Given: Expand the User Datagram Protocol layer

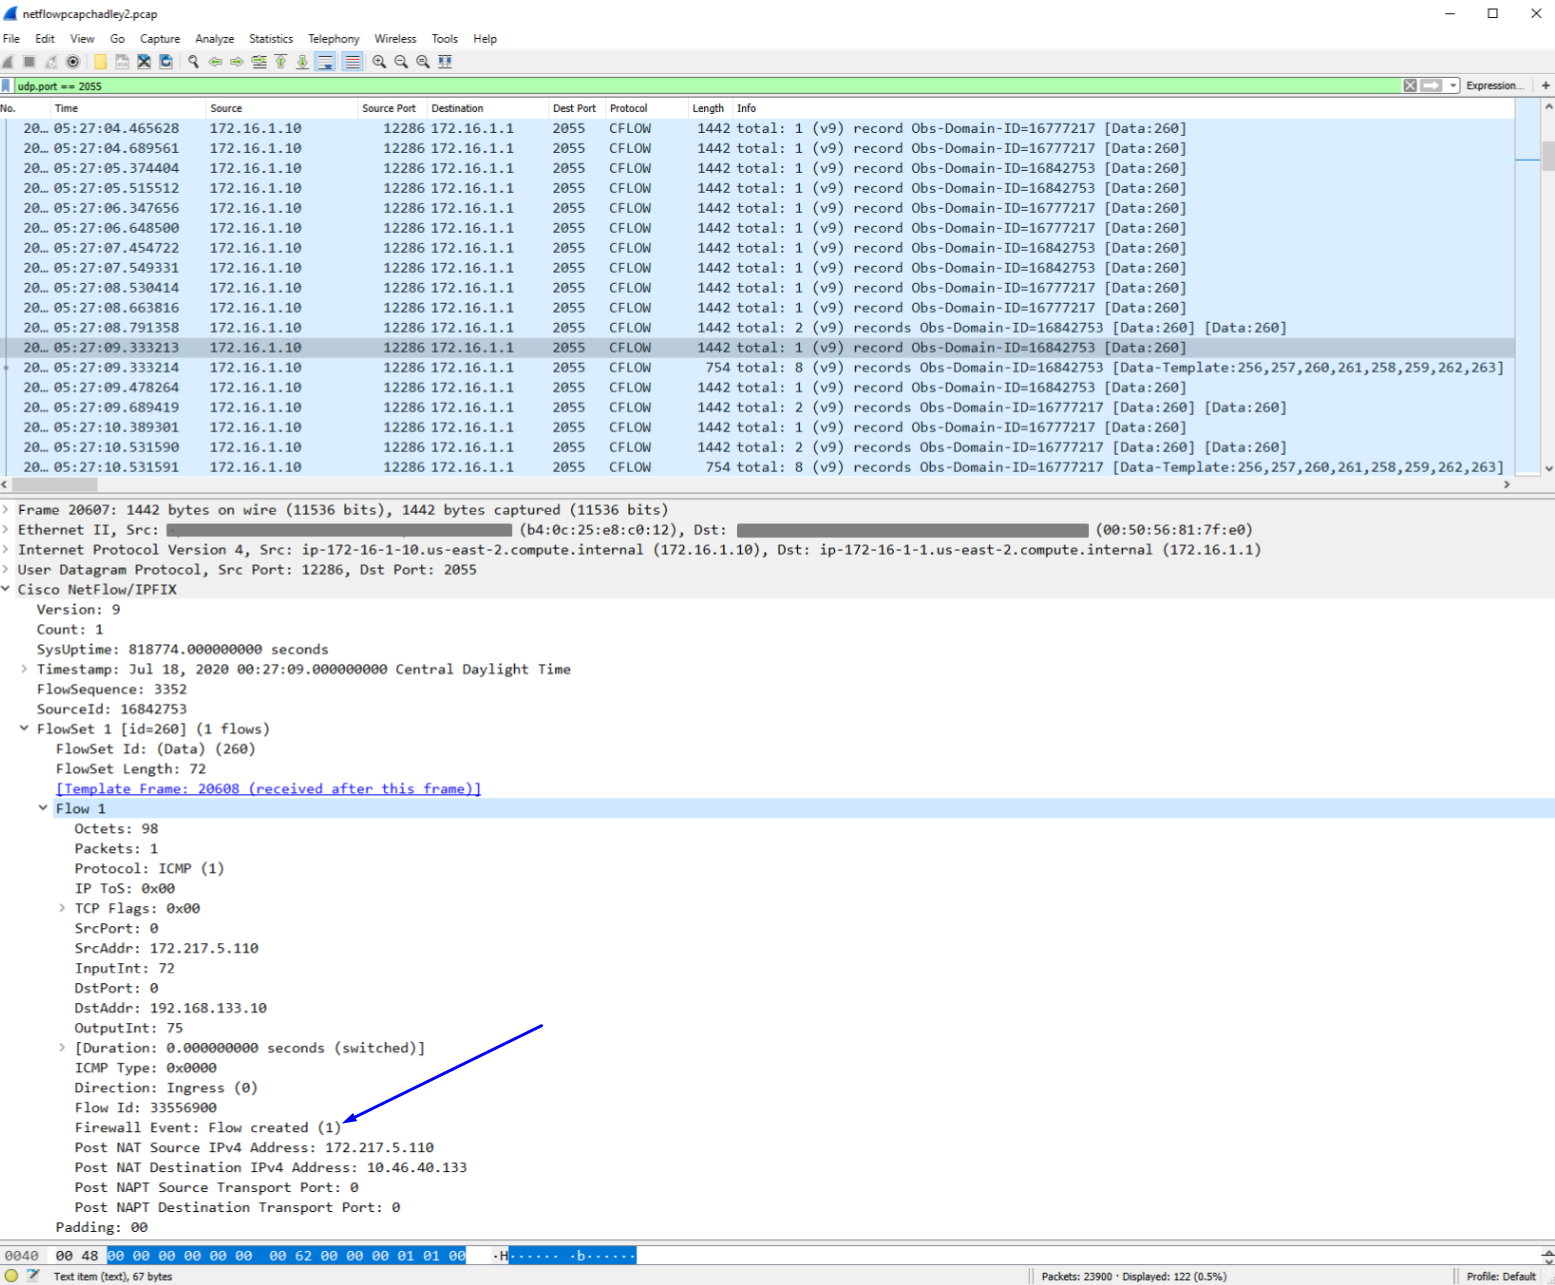Looking at the screenshot, I should [7, 569].
